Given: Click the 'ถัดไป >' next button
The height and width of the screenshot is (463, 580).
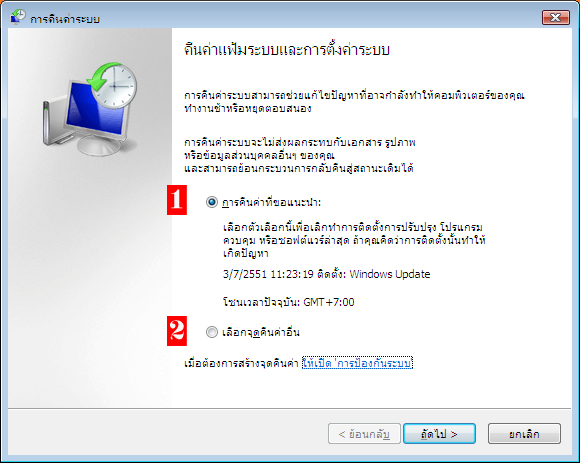Looking at the screenshot, I should pos(439,433).
